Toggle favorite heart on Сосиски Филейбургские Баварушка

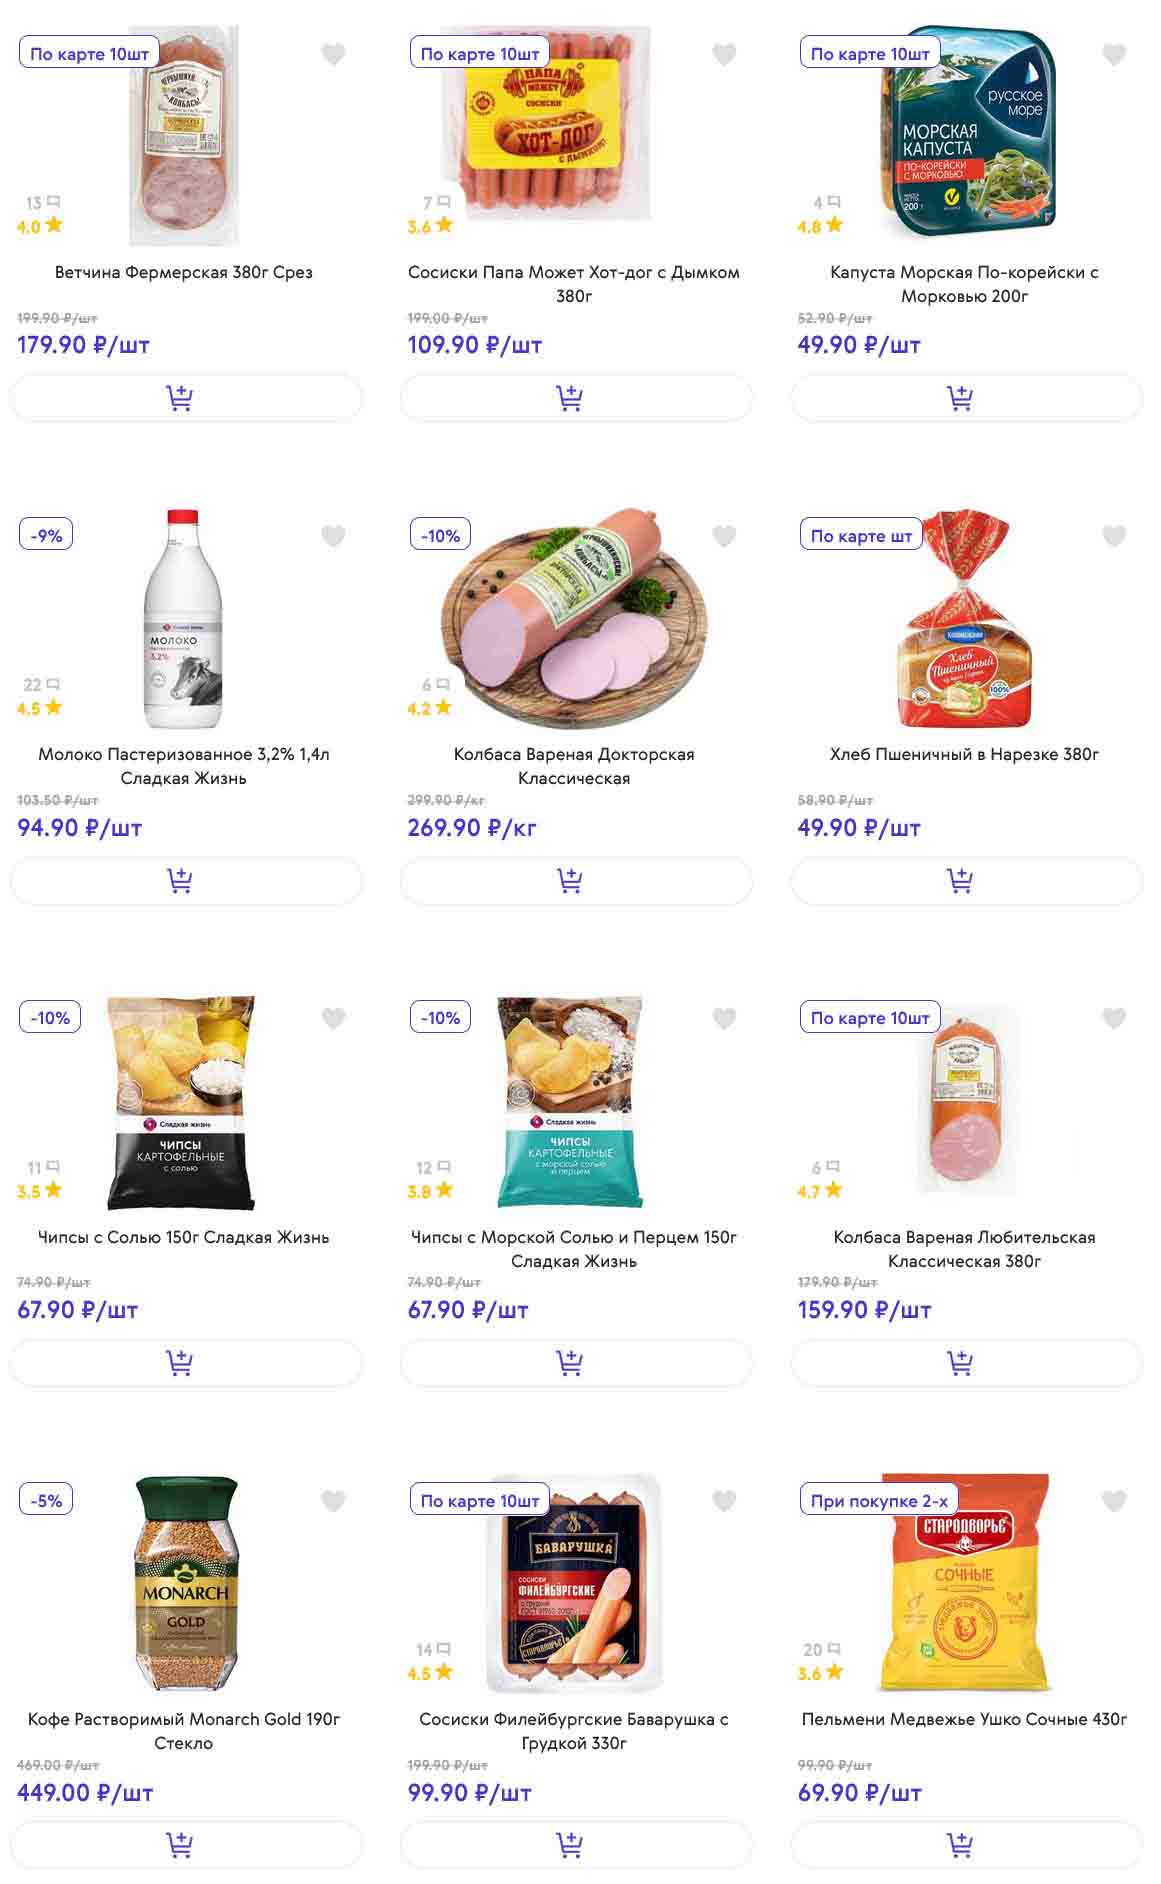pos(724,1501)
